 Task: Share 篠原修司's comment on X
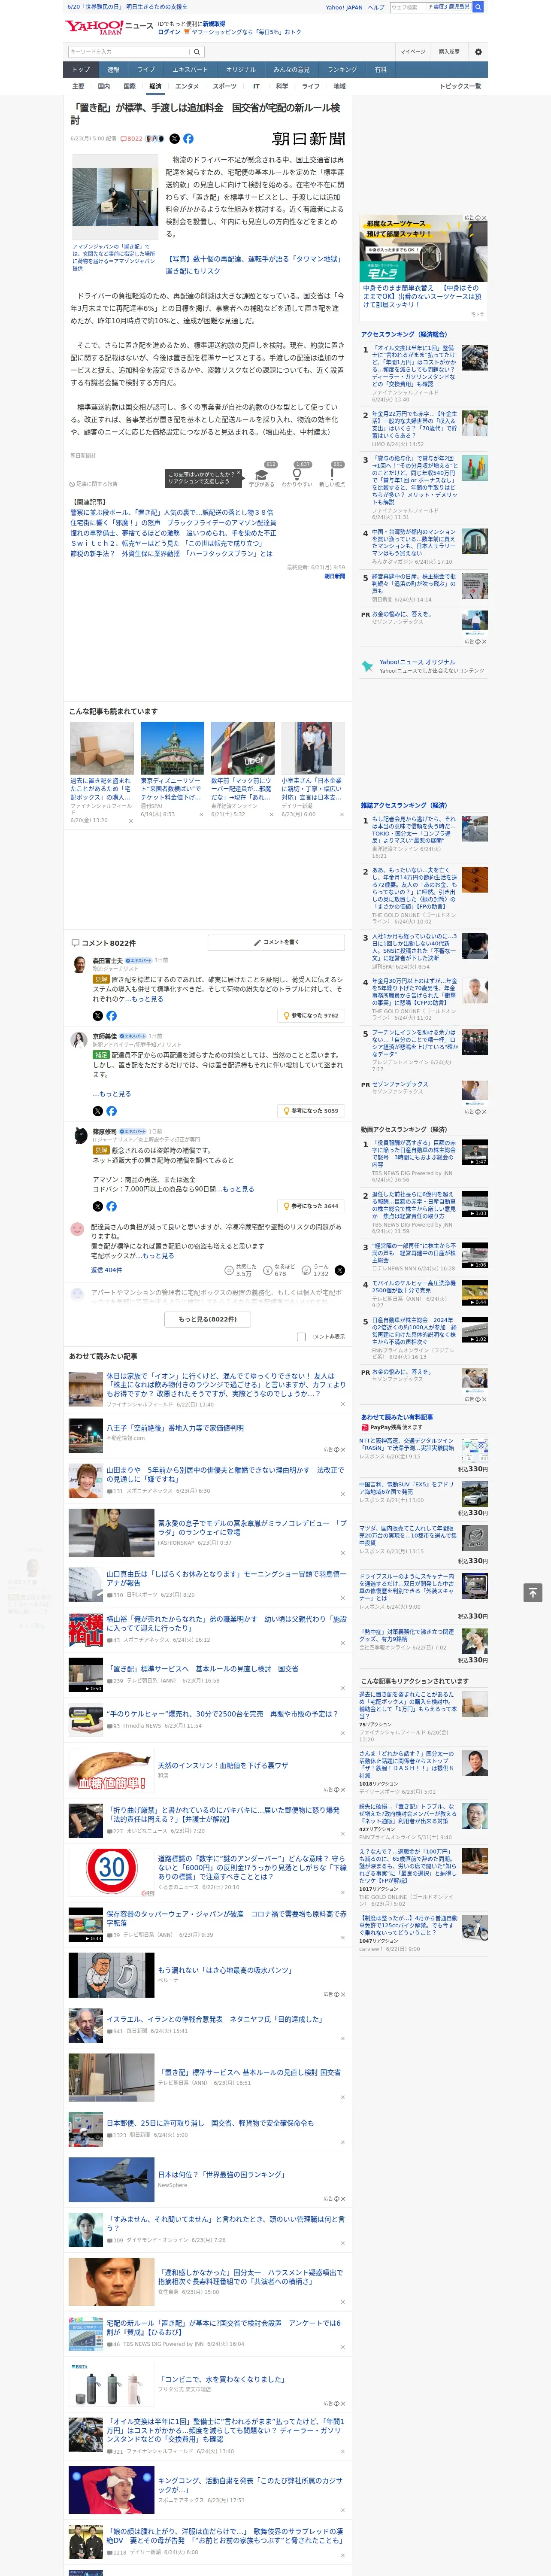[98, 1206]
